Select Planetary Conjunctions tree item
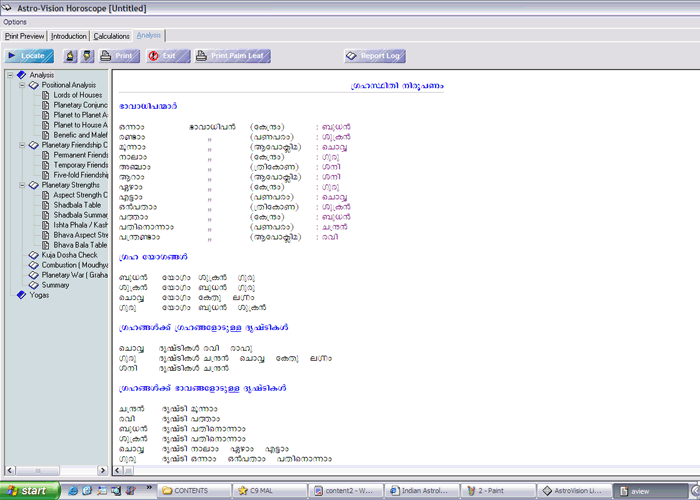This screenshot has height=500, width=700. pyautogui.click(x=80, y=105)
